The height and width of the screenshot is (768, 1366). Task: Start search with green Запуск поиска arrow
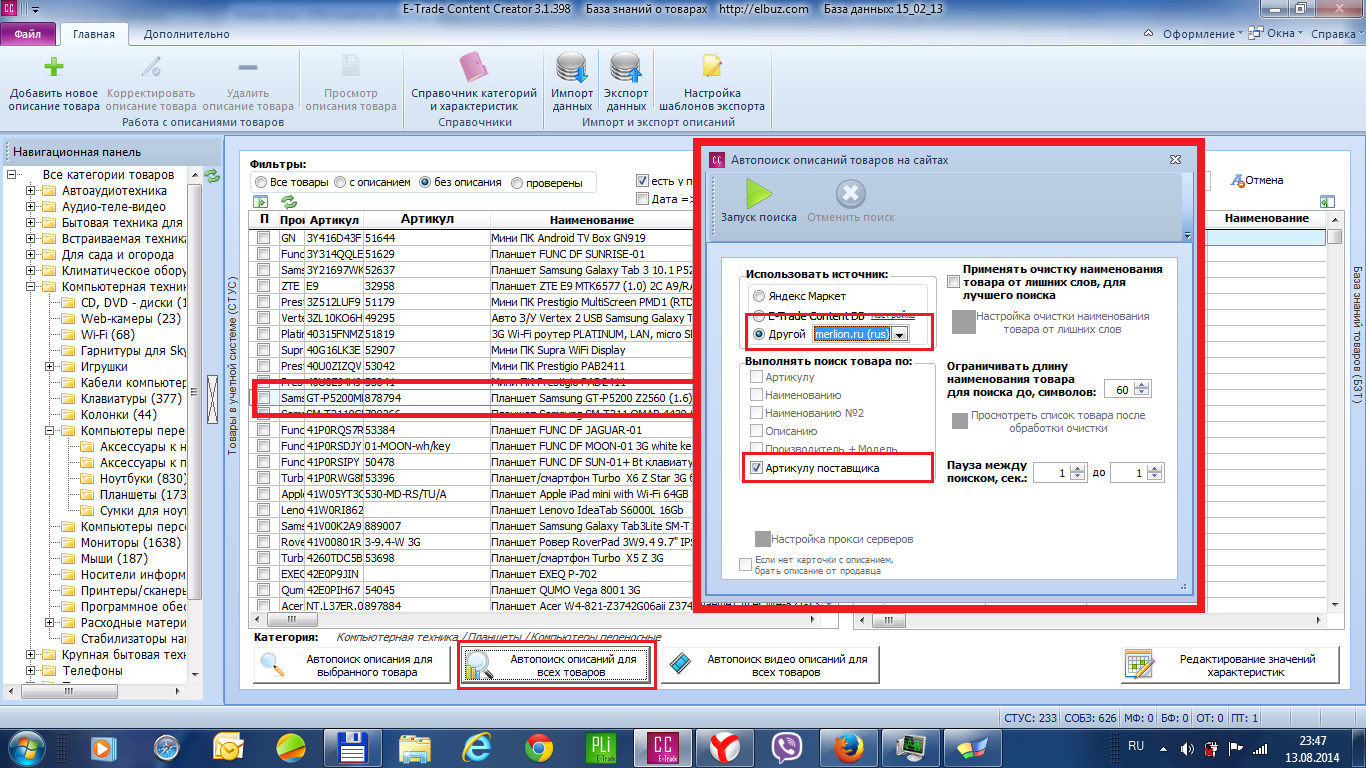coord(759,193)
